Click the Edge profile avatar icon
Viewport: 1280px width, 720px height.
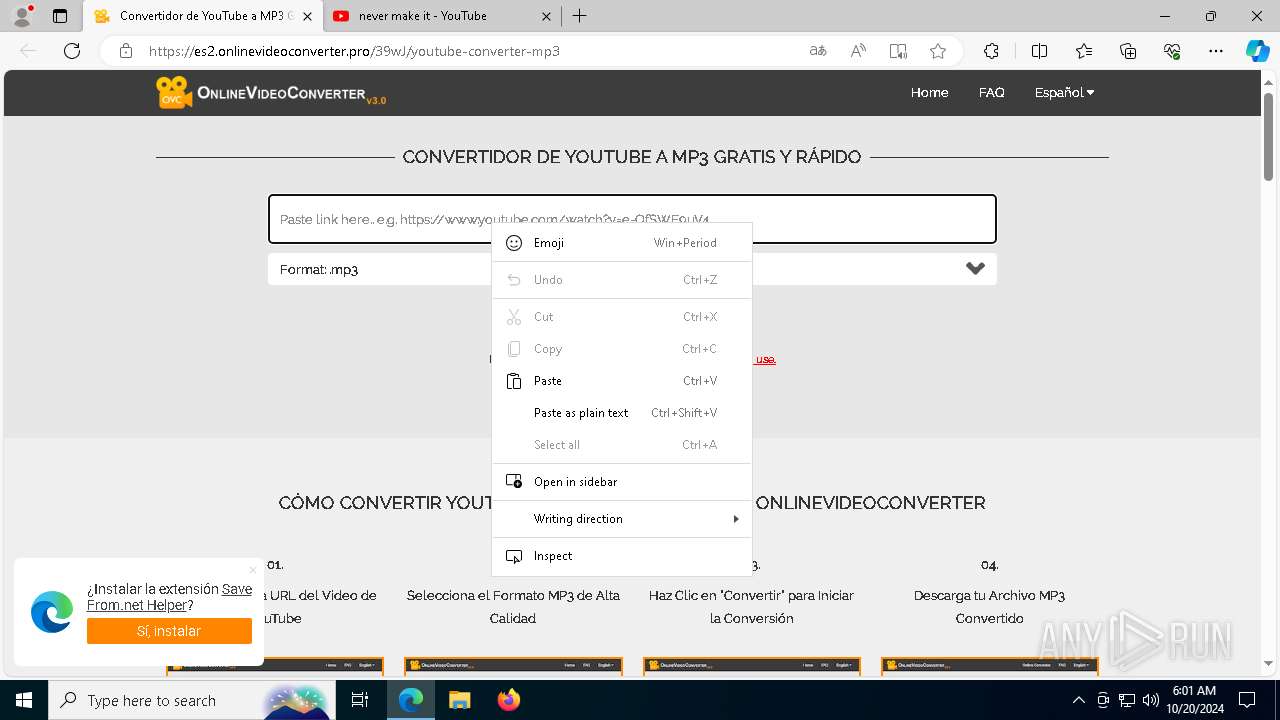(23, 16)
